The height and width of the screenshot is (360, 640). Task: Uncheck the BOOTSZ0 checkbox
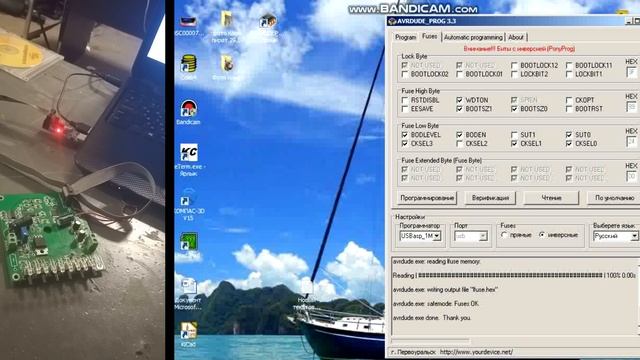pos(514,109)
